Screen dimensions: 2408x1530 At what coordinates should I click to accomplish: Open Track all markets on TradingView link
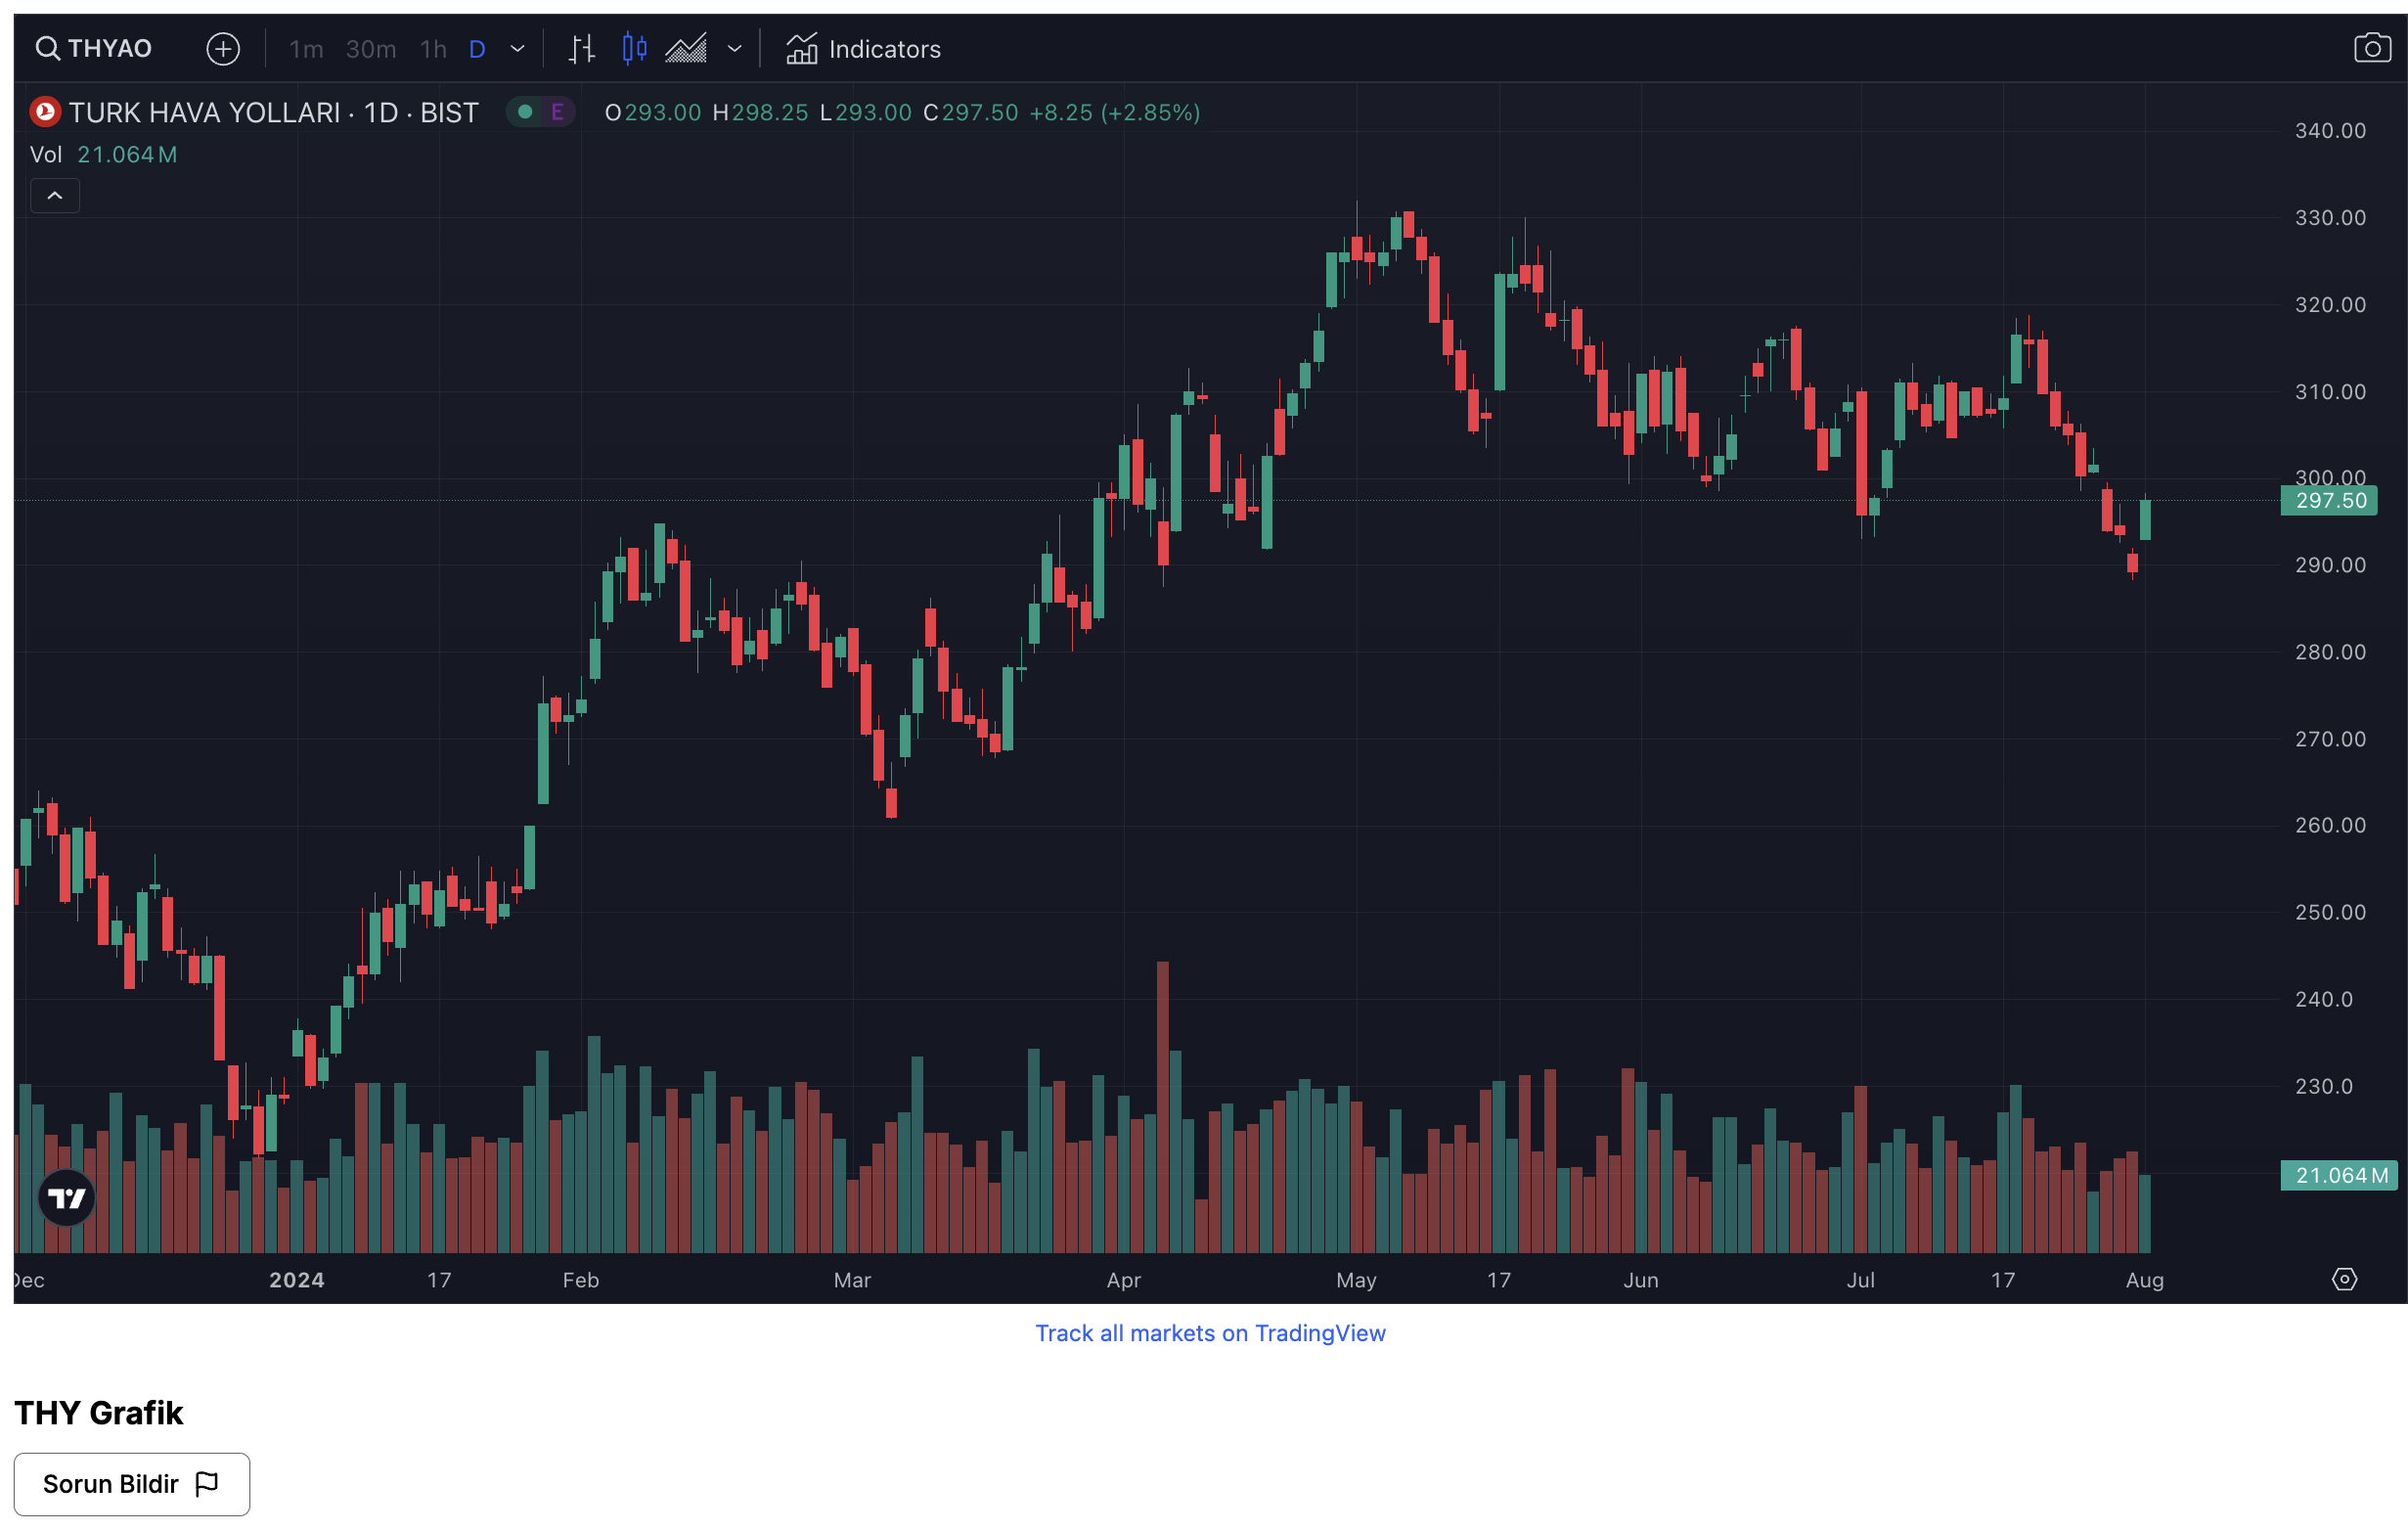click(1210, 1333)
